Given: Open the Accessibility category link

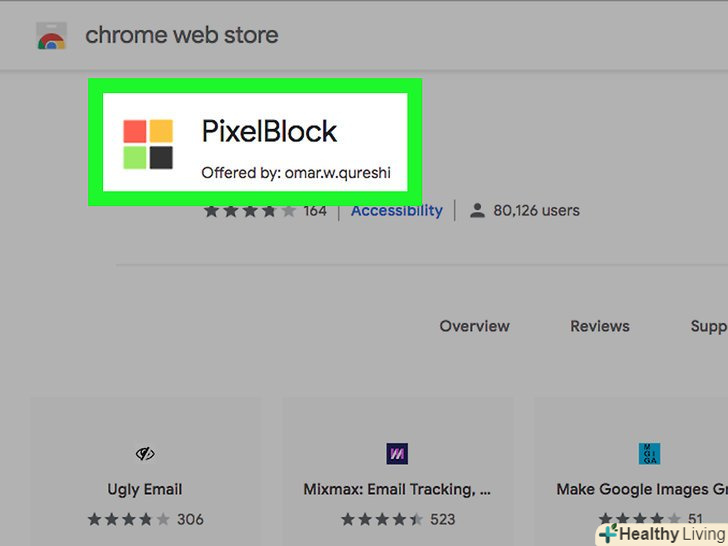Looking at the screenshot, I should [x=396, y=211].
